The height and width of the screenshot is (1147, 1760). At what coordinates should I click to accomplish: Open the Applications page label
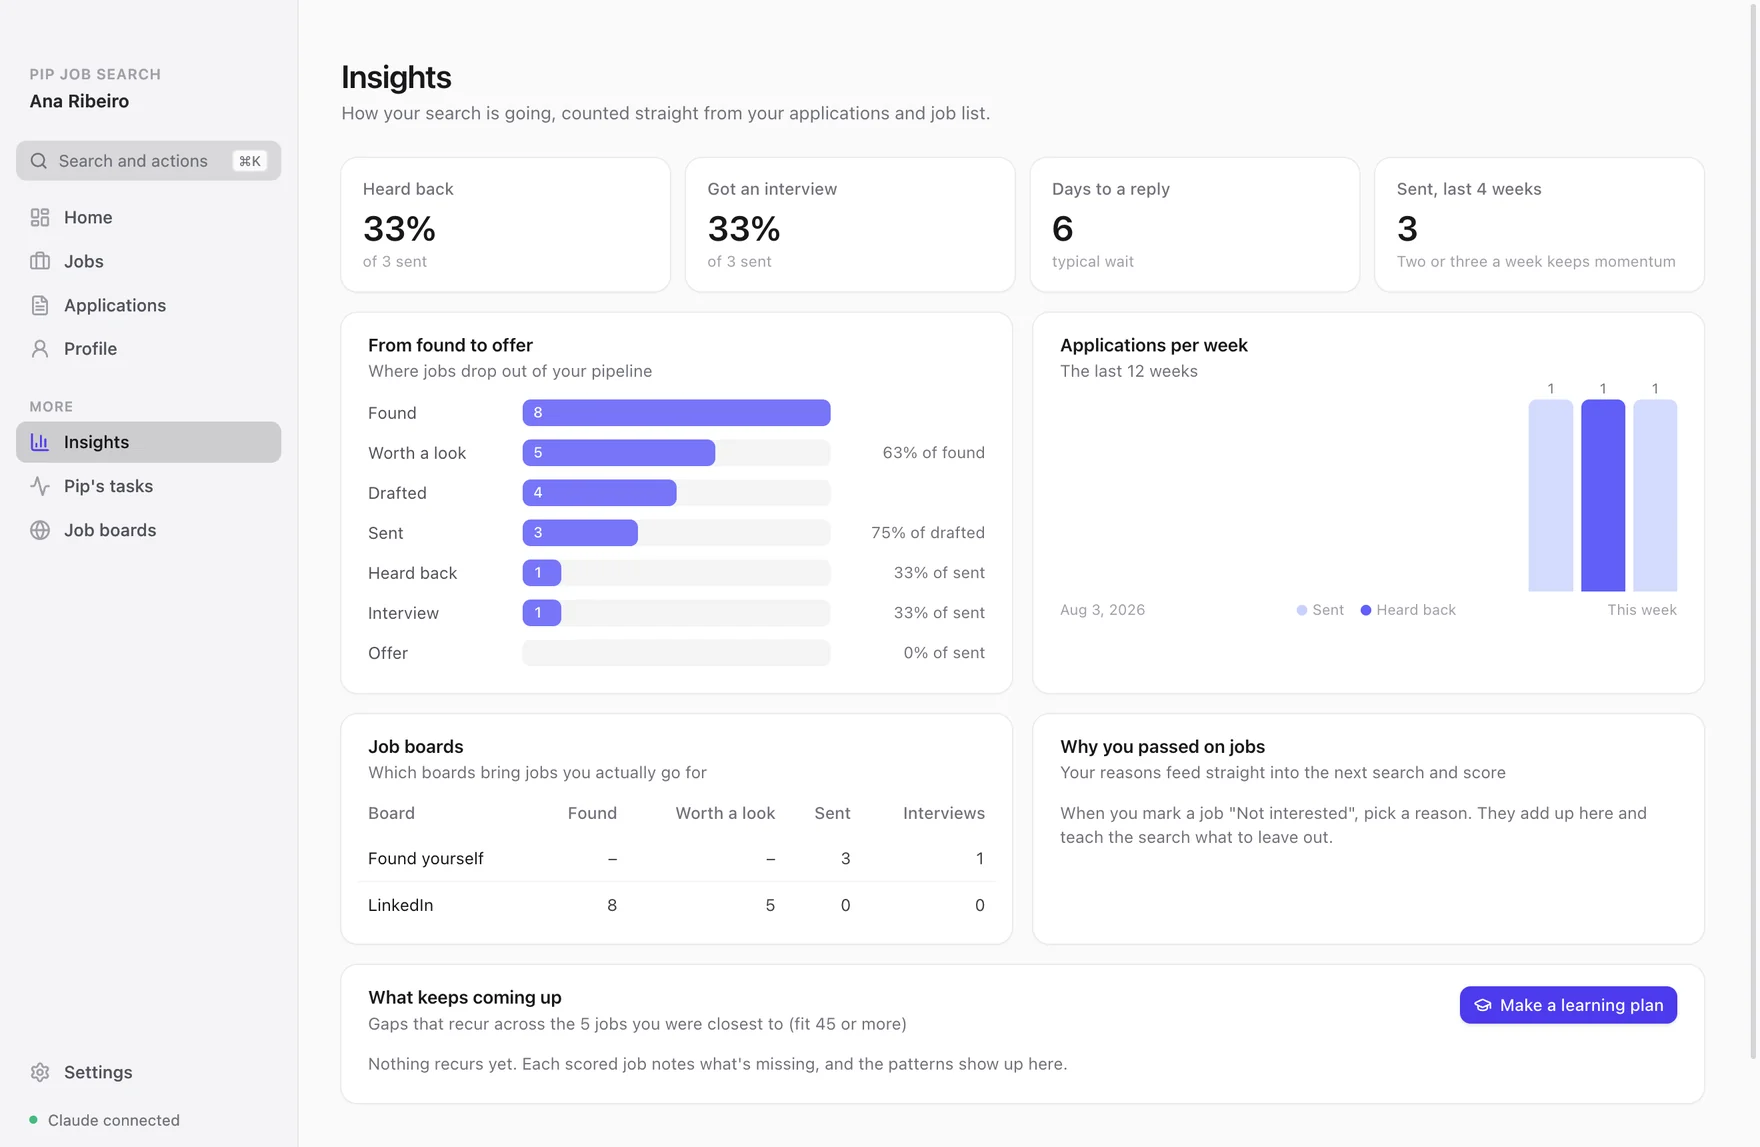coord(115,305)
